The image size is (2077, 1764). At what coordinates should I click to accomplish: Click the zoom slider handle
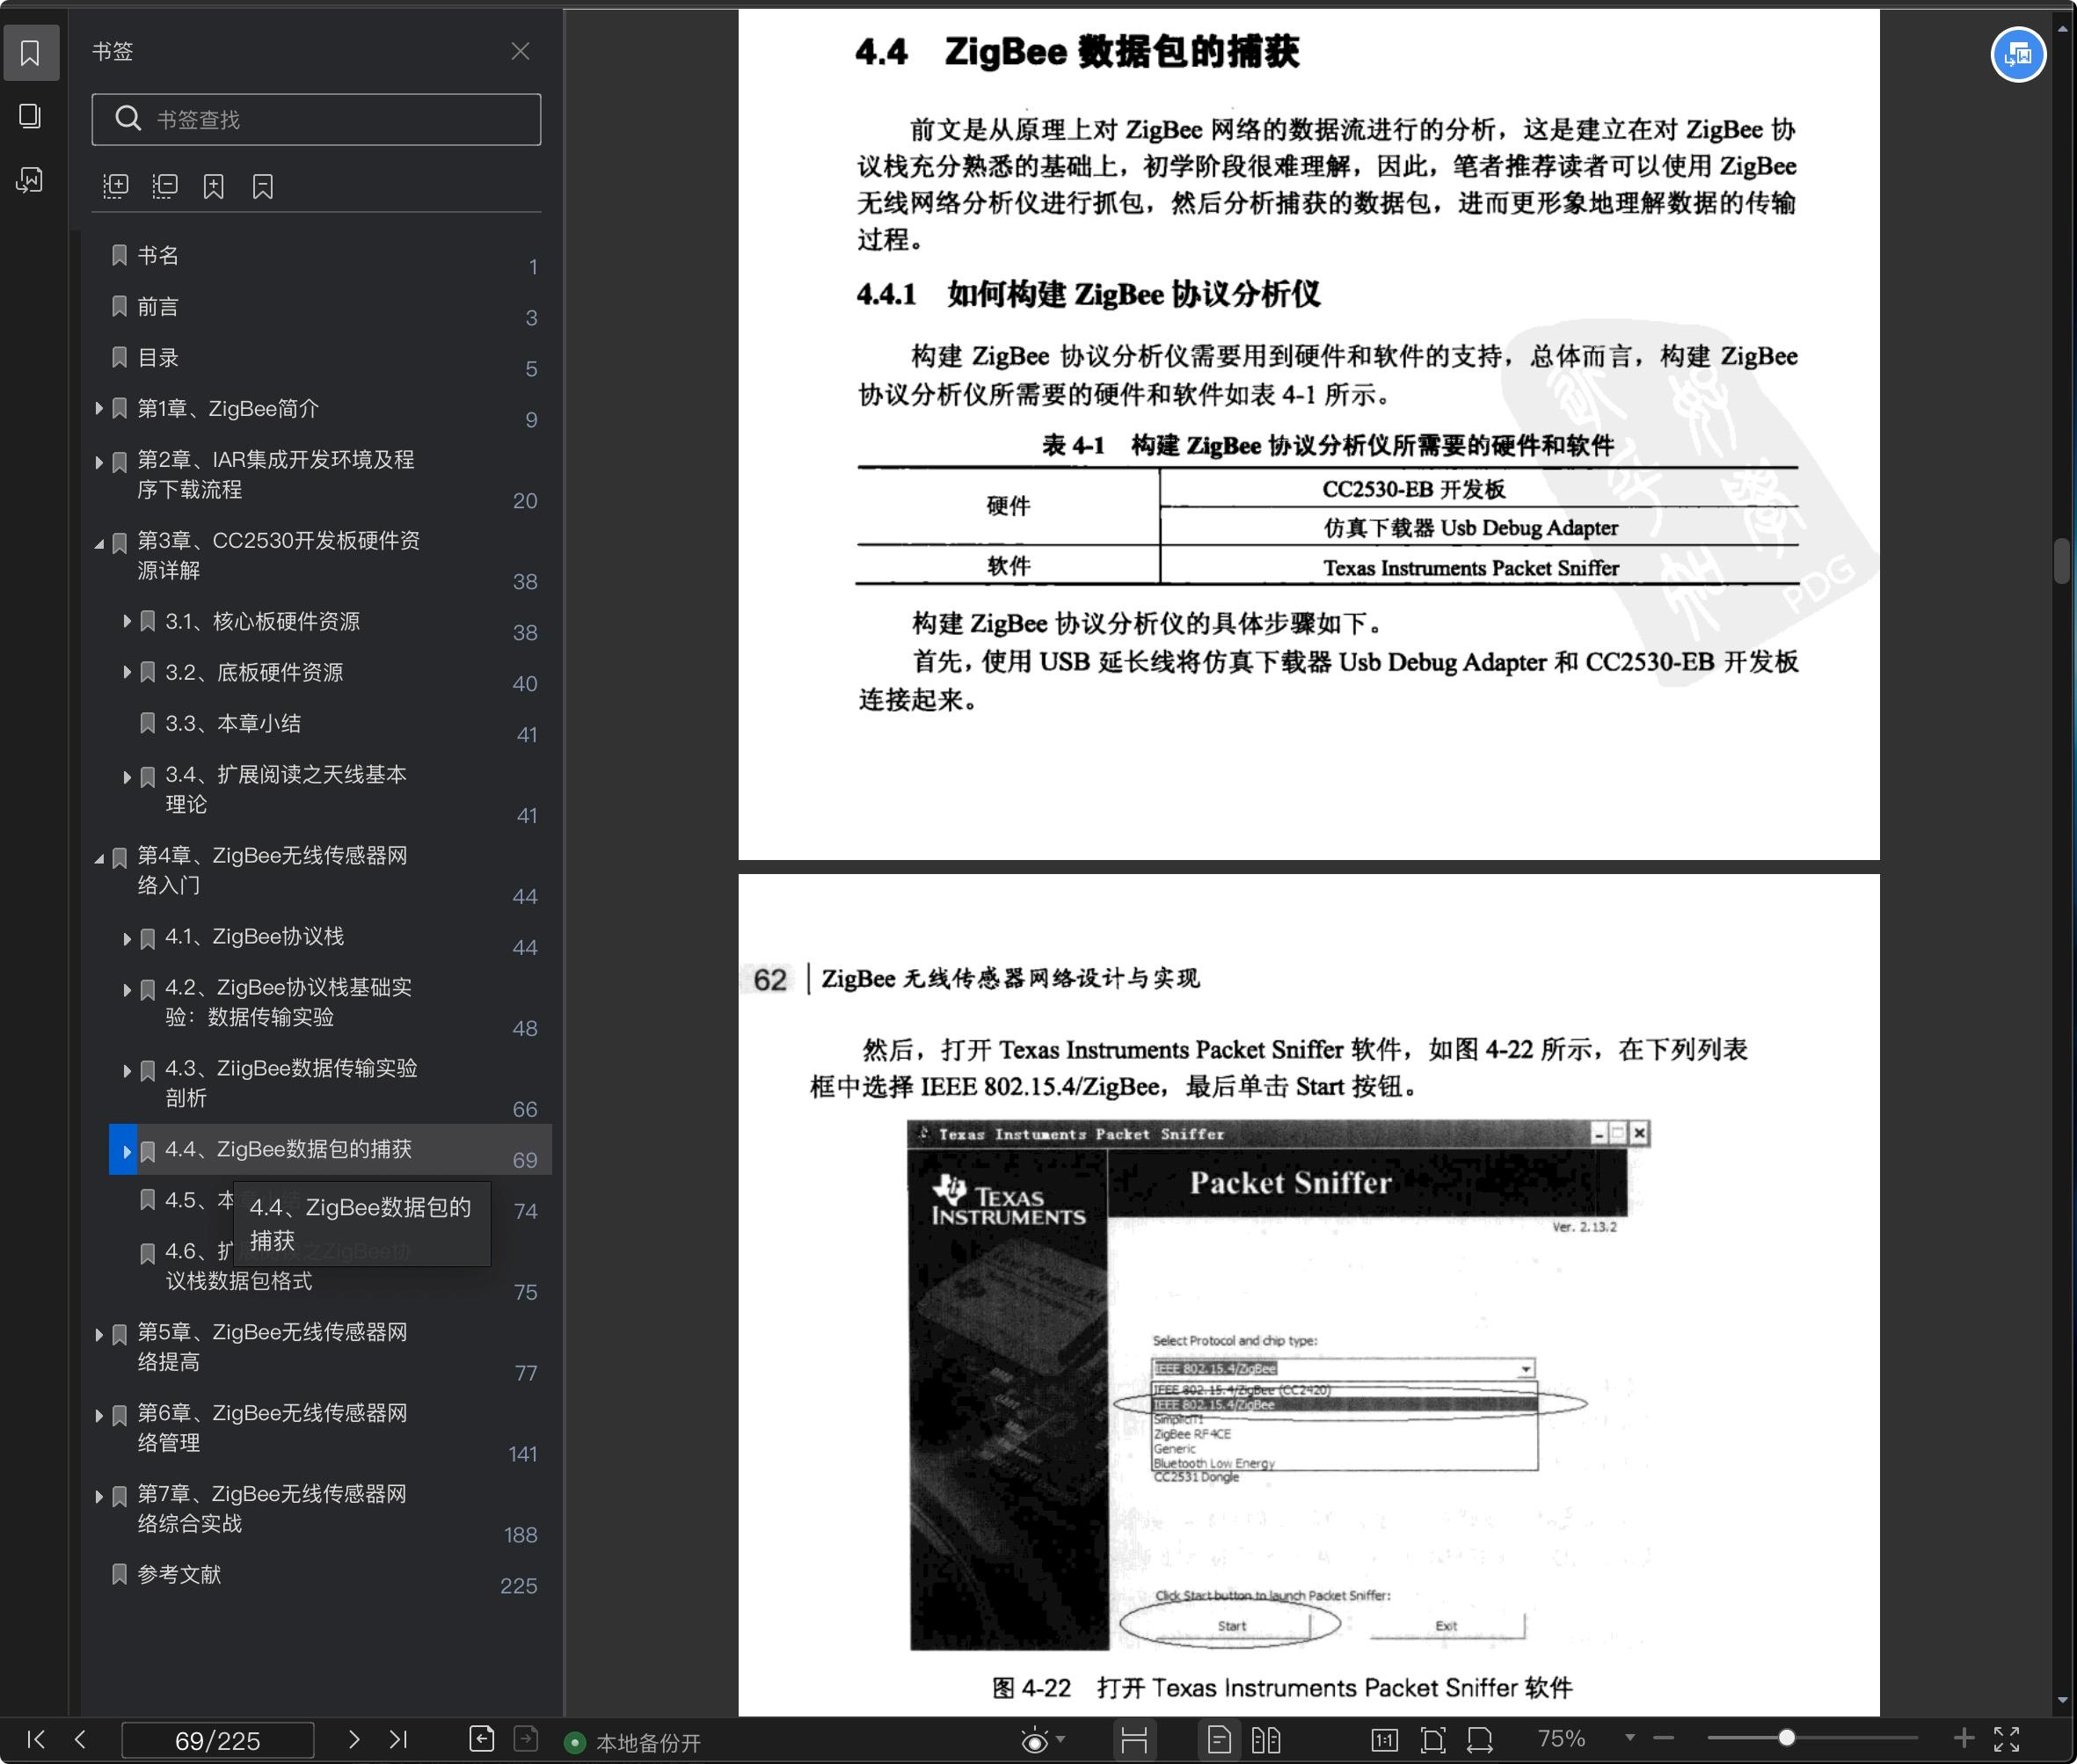pyautogui.click(x=1786, y=1738)
